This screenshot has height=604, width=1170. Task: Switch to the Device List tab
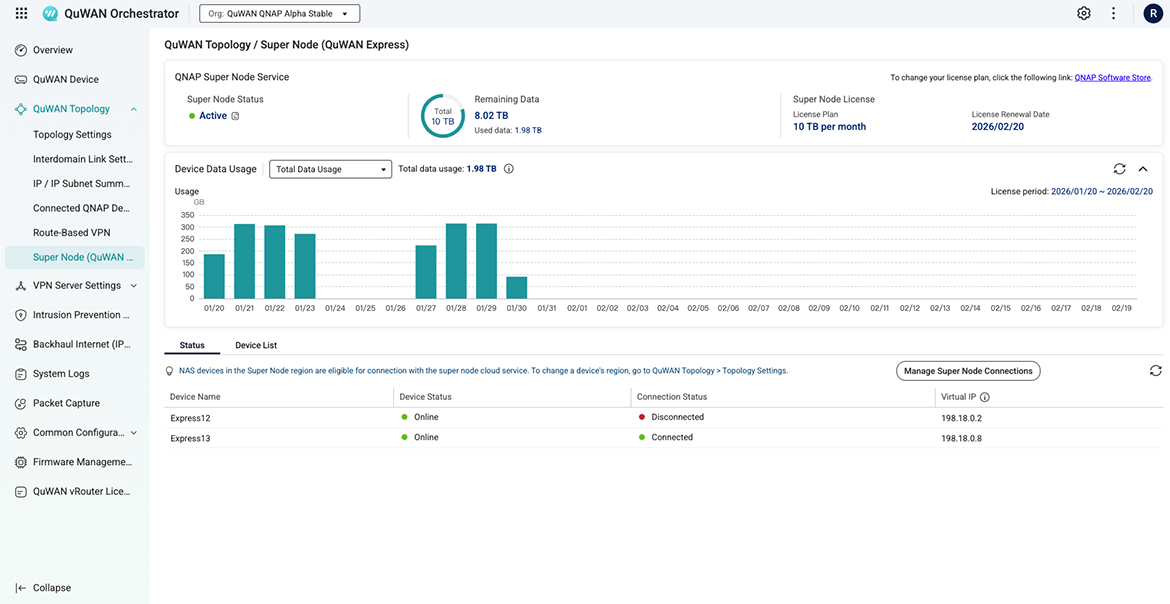[x=256, y=346]
